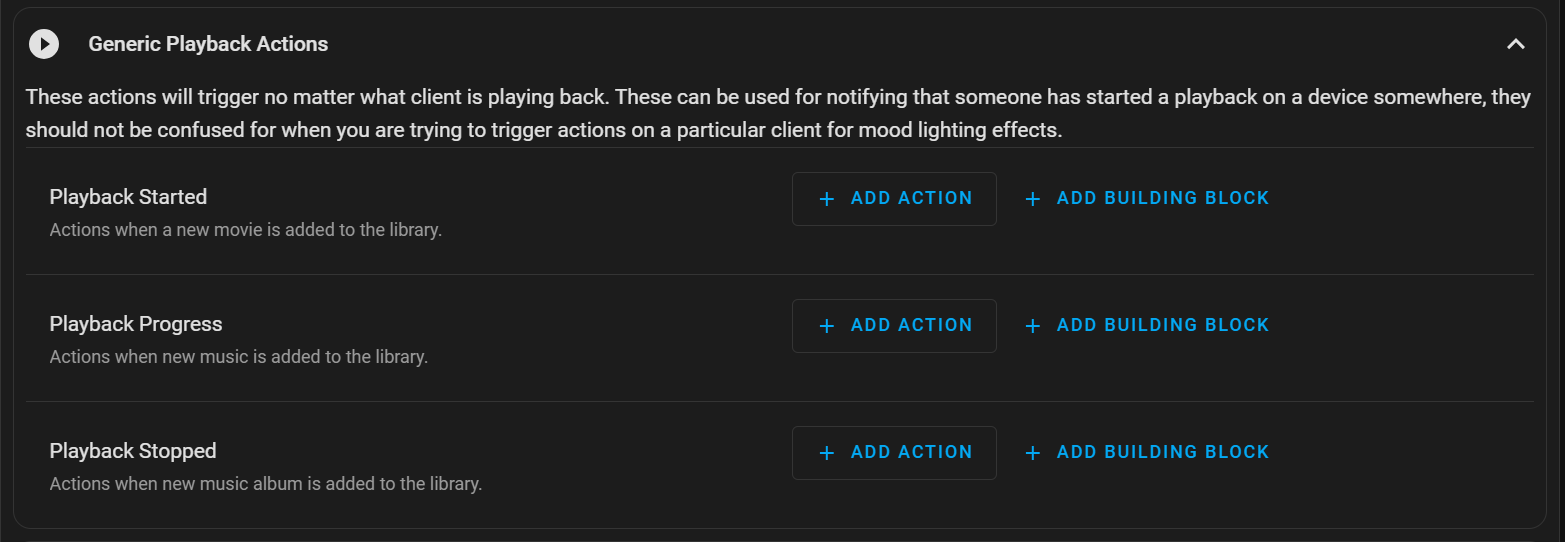The width and height of the screenshot is (1565, 542).
Task: Click plus icon in Playback Progress Add Action
Action: point(826,326)
